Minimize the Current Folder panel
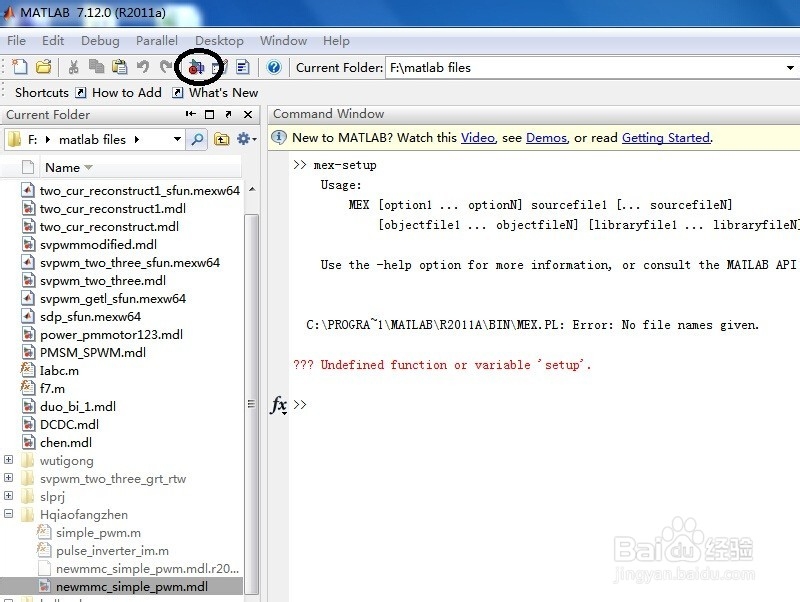Screen dimensions: 800x602 point(190,114)
